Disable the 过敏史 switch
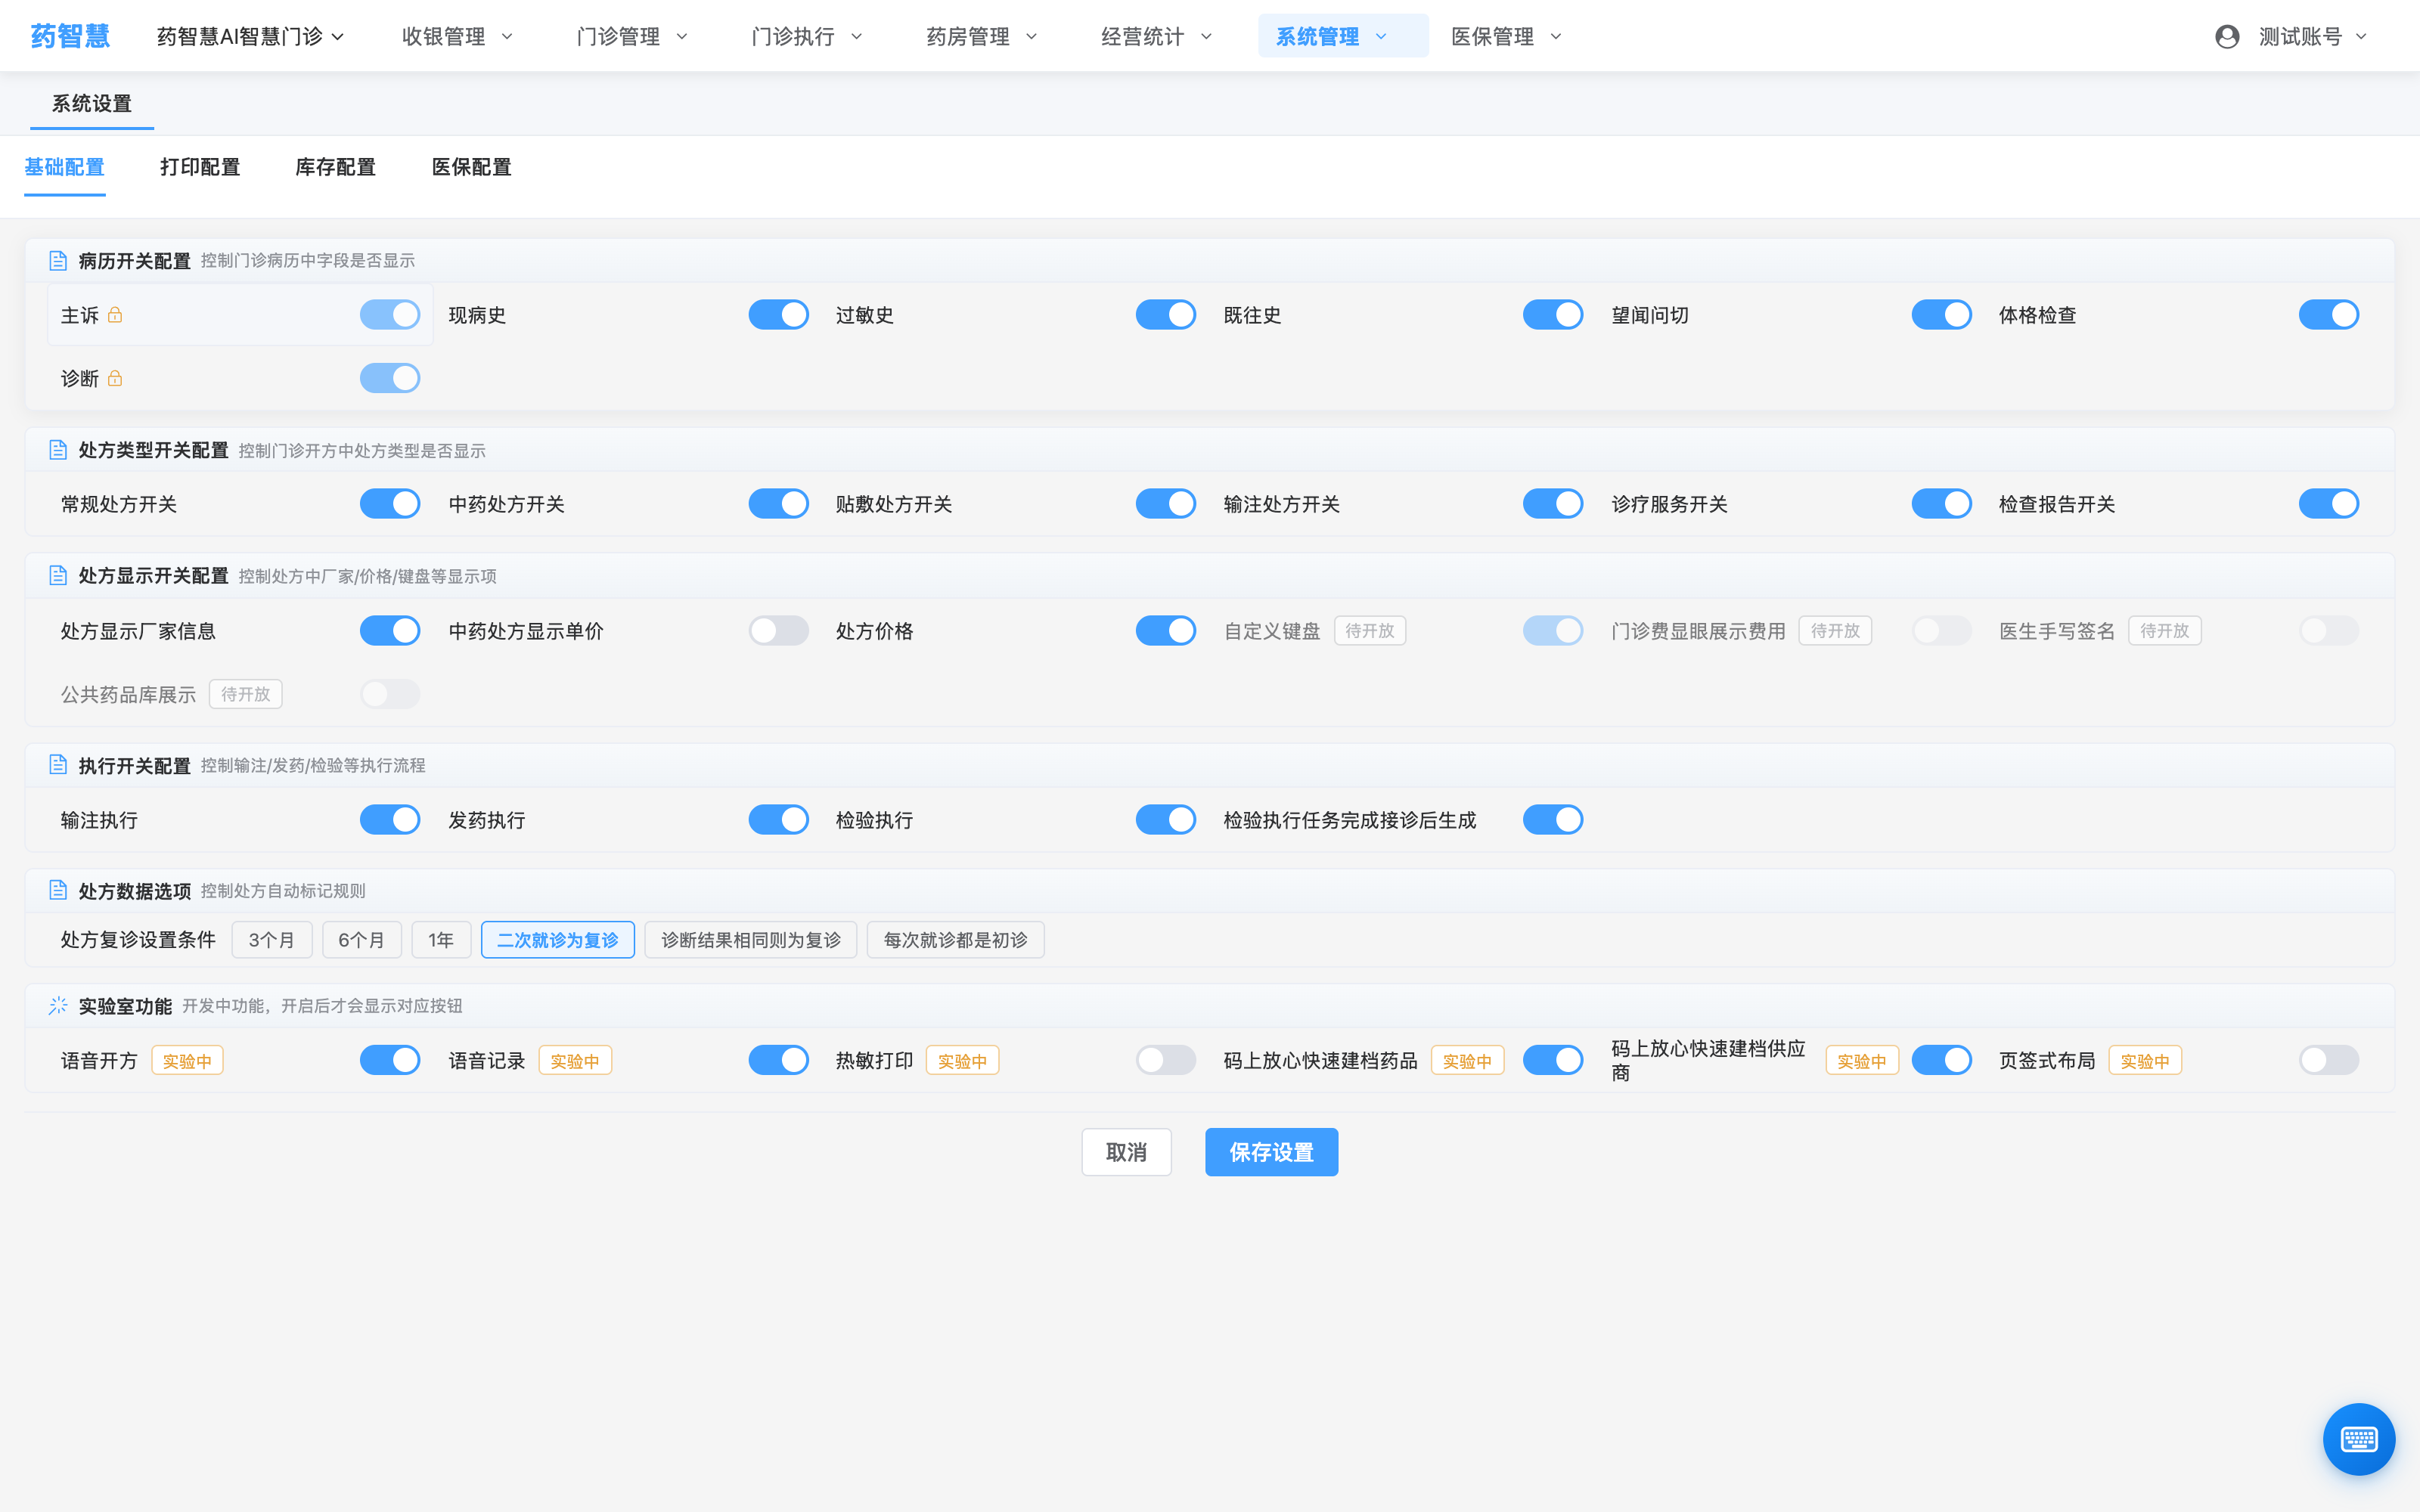 (x=1165, y=315)
